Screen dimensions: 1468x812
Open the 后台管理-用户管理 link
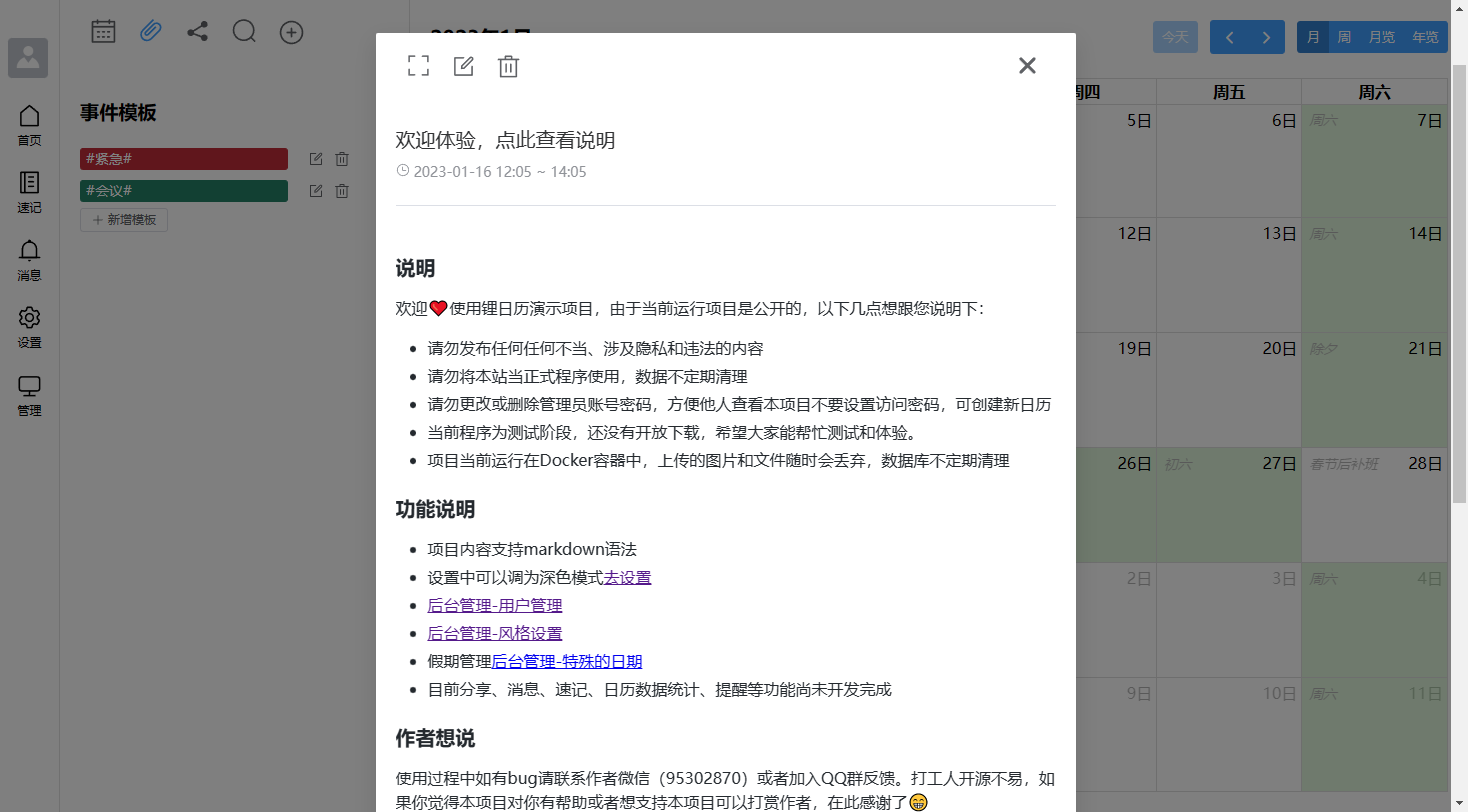pos(494,606)
